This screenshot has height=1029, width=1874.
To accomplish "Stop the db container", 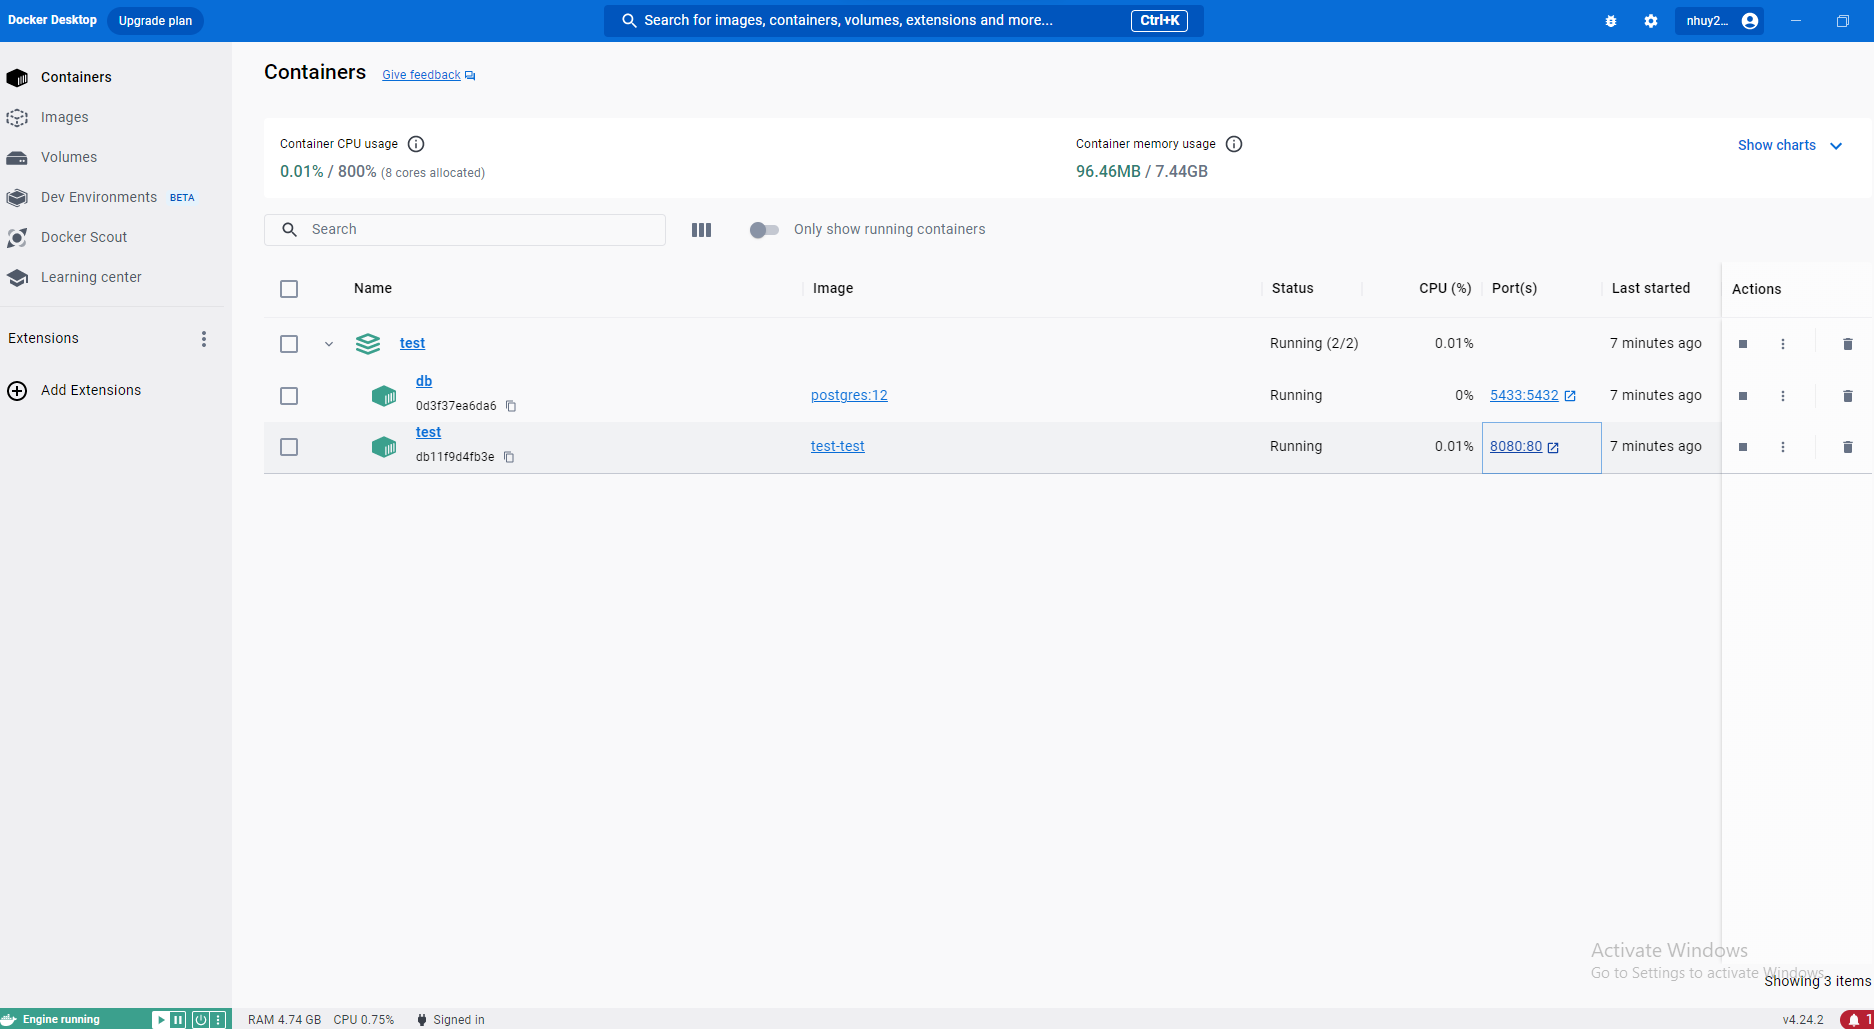I will 1743,396.
